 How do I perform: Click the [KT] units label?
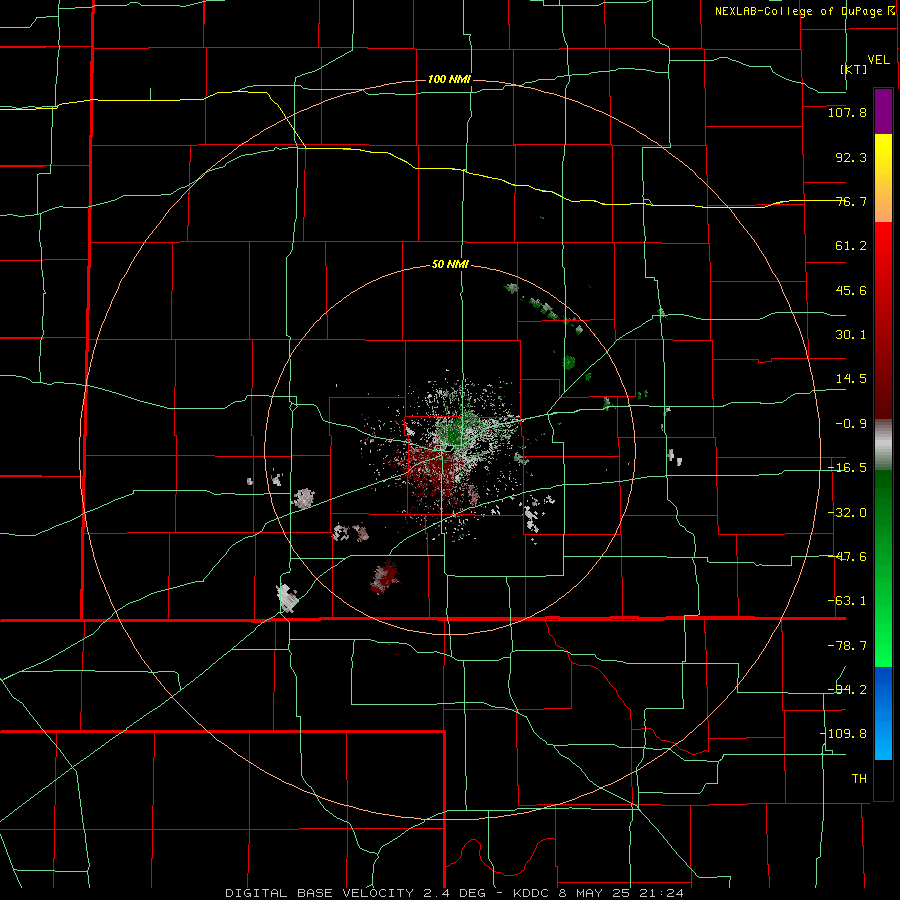pyautogui.click(x=854, y=69)
